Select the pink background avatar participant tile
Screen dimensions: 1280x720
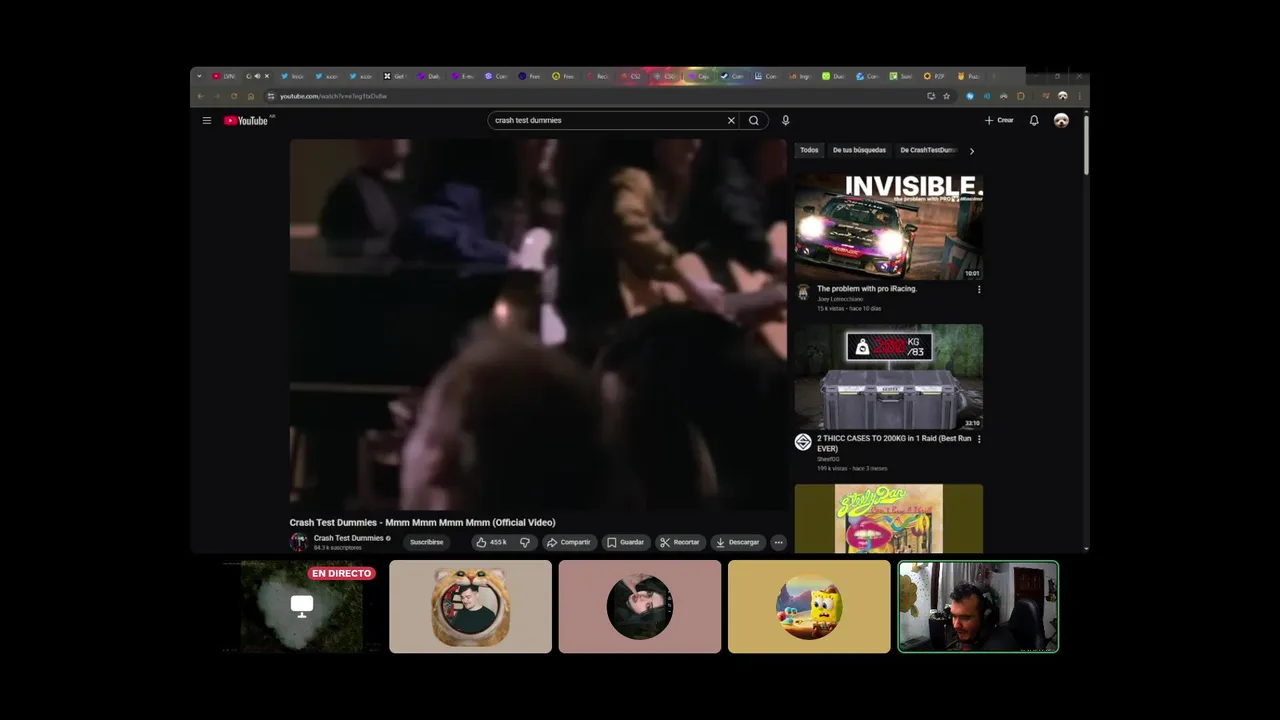(640, 606)
